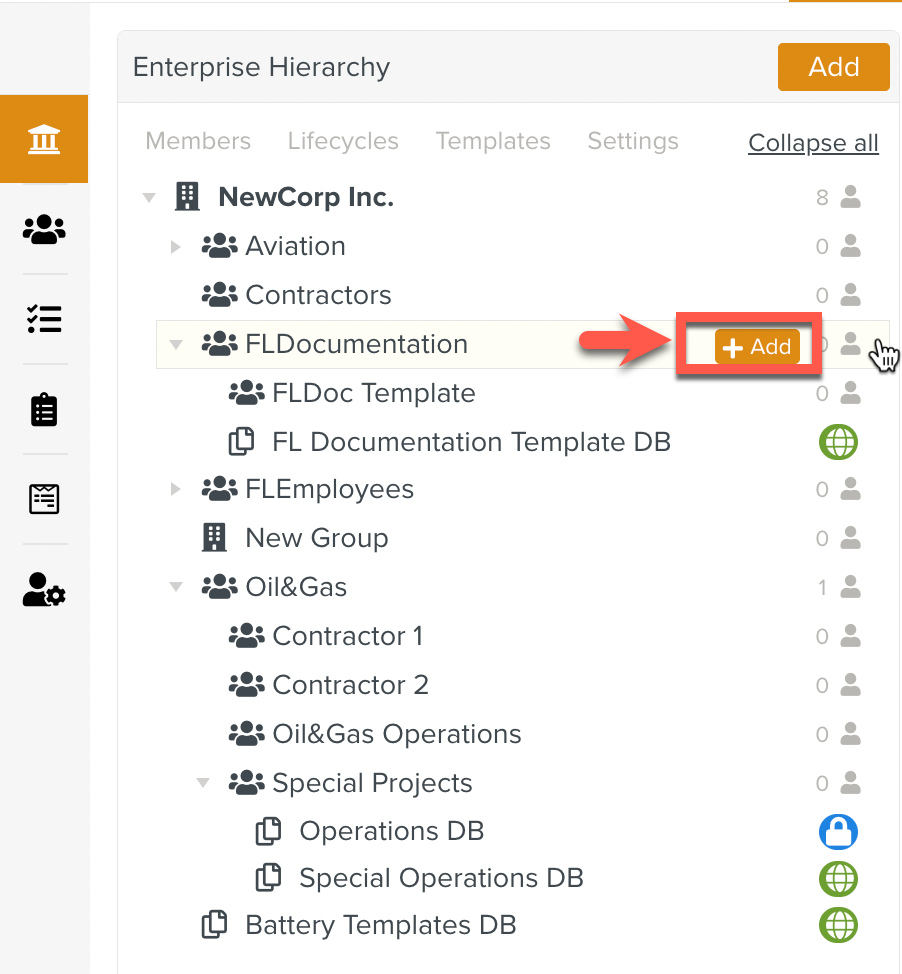Open the users group sidebar icon
This screenshot has width=902, height=974.
[x=44, y=231]
